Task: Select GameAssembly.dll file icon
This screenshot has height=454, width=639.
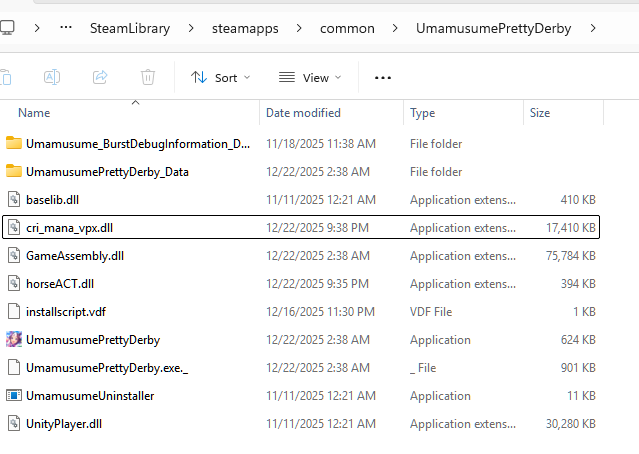Action: click(14, 256)
